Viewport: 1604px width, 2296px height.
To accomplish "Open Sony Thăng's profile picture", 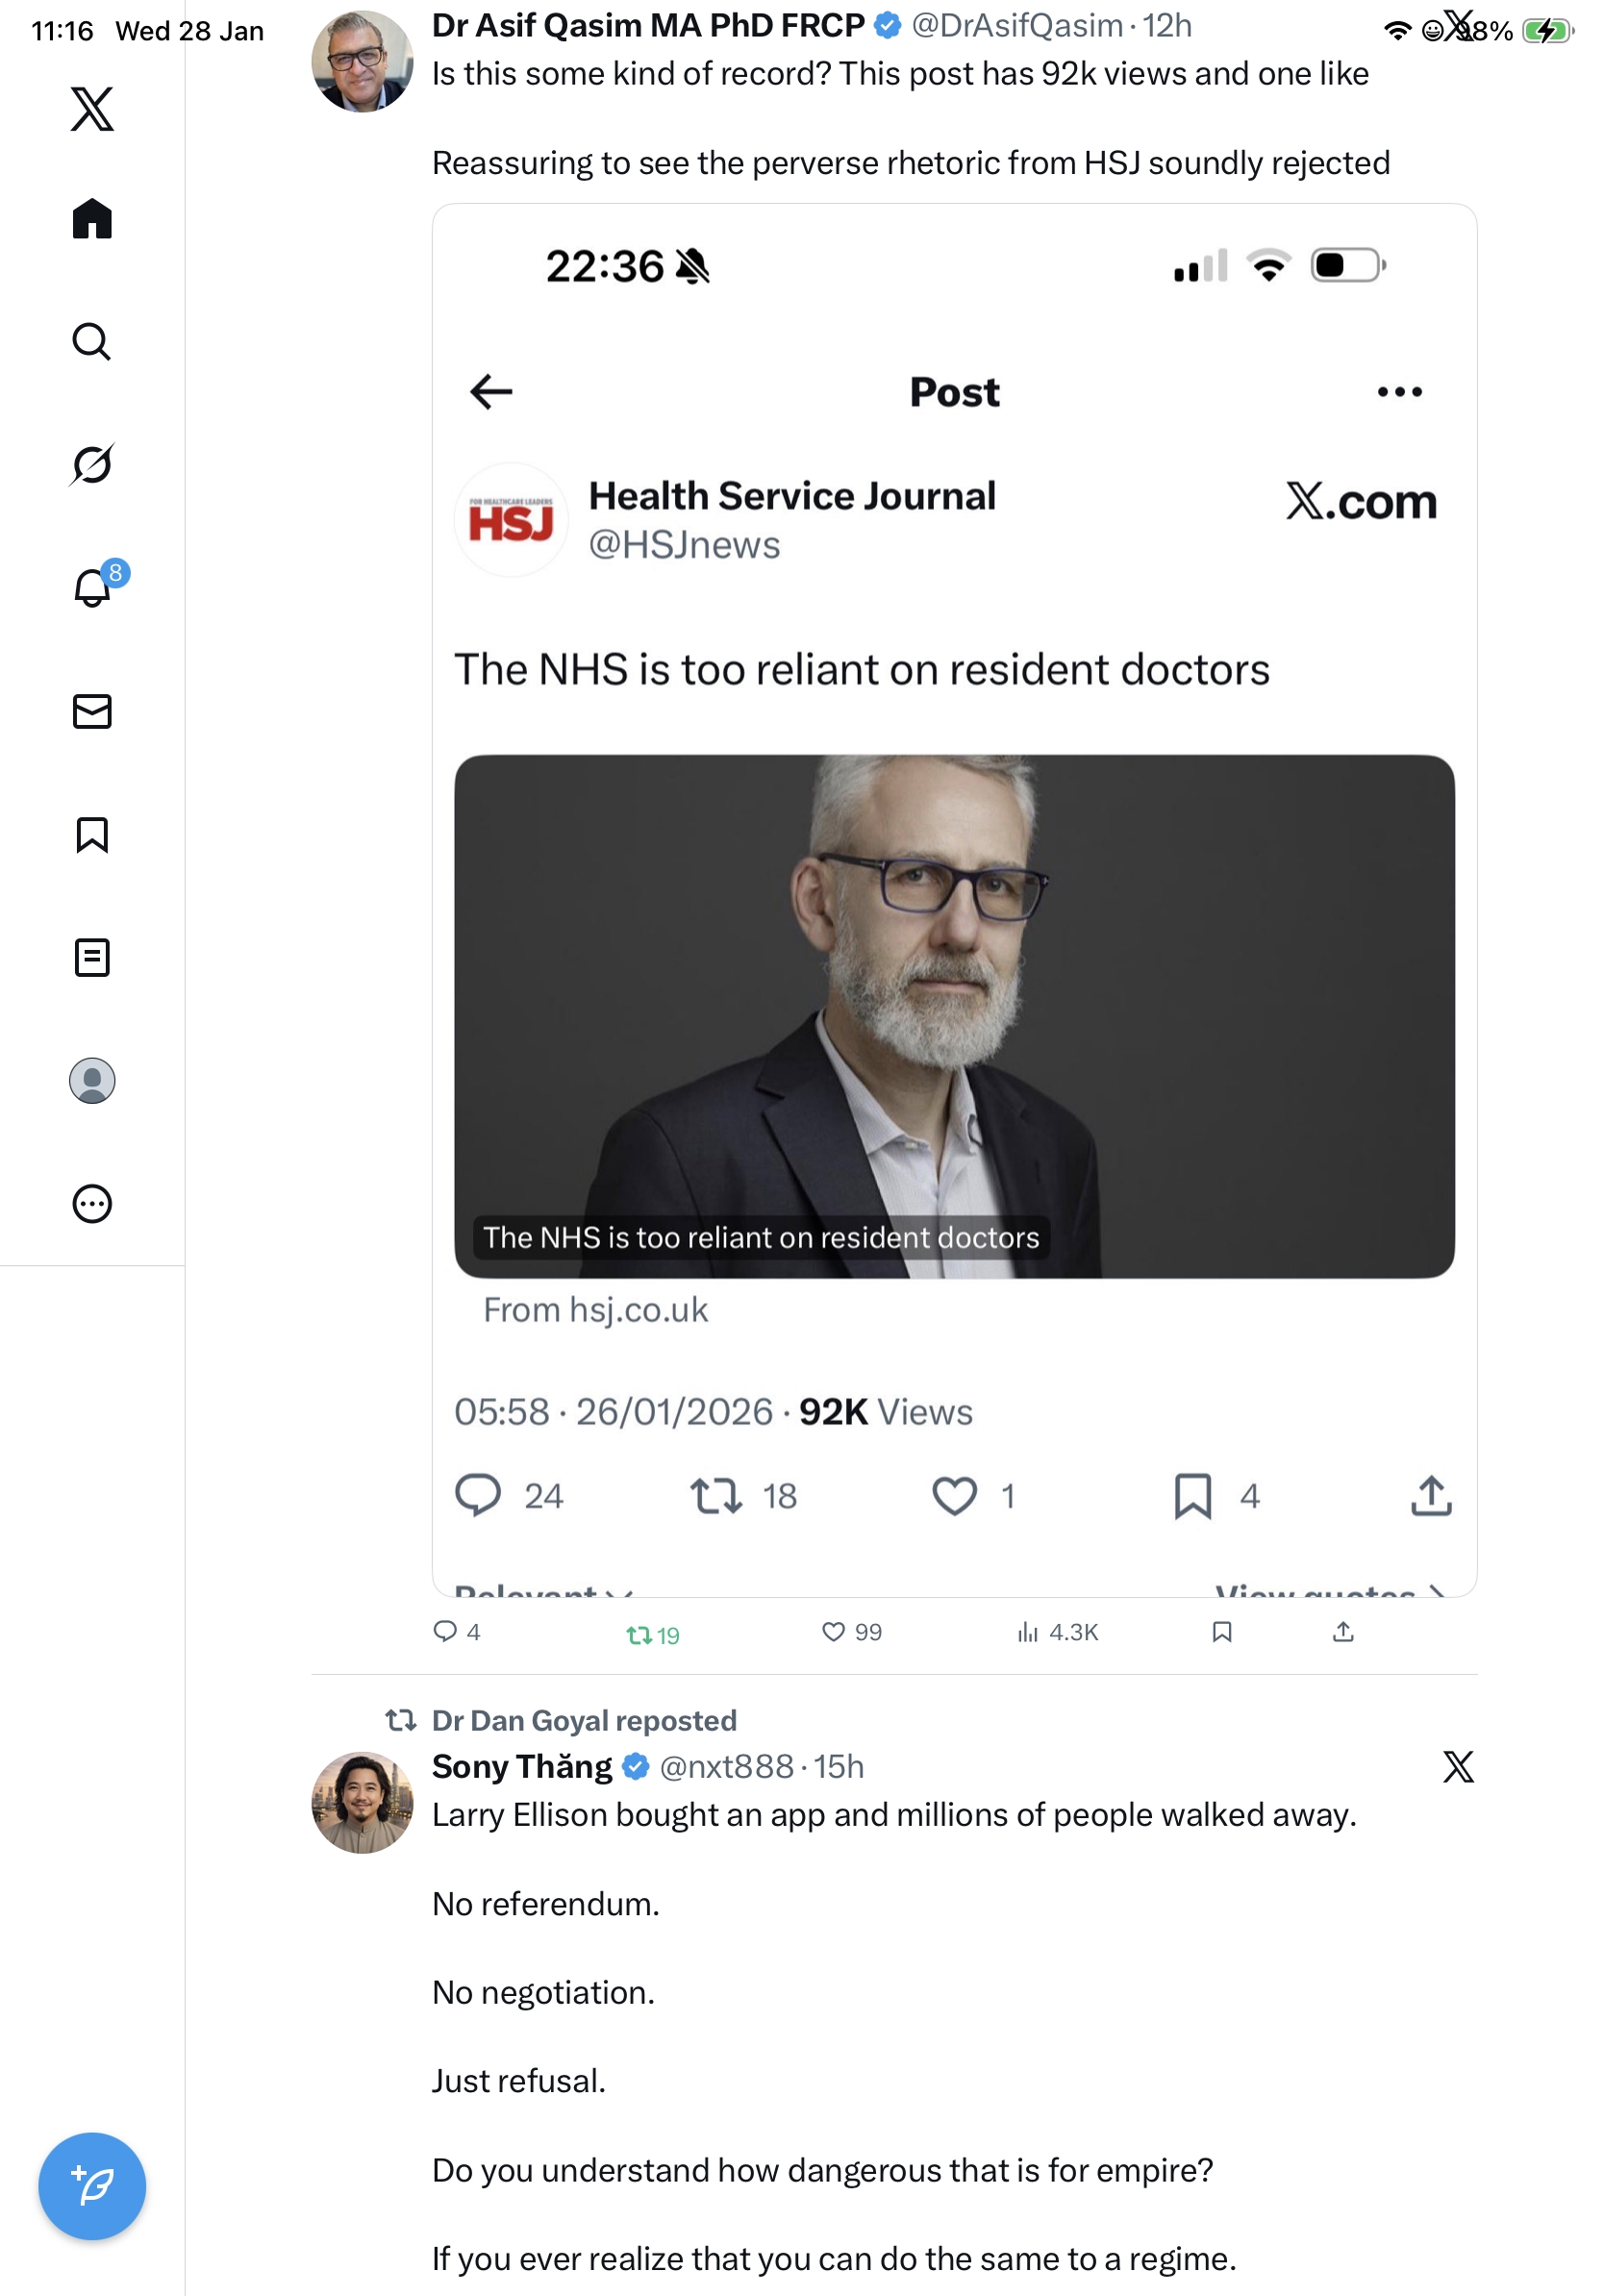I will pyautogui.click(x=362, y=1802).
